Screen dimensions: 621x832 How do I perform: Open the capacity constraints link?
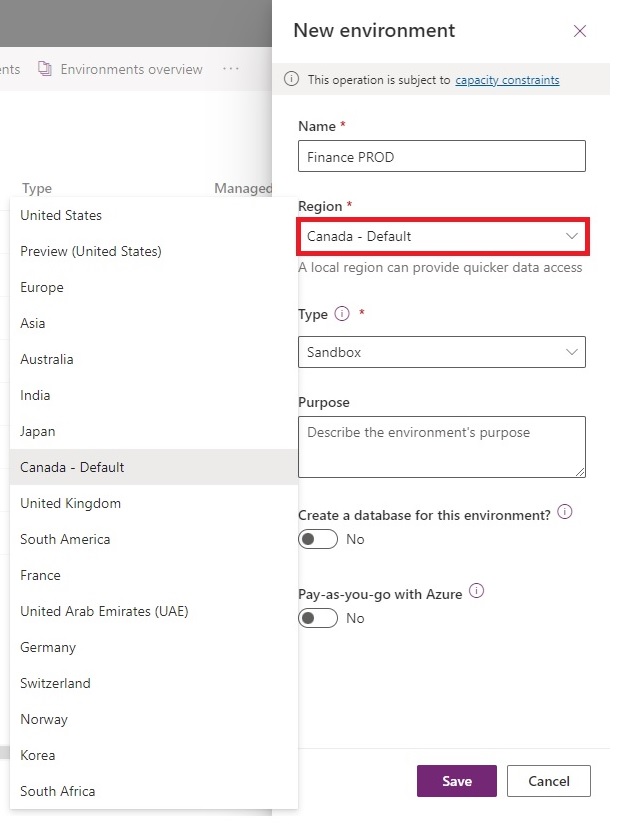click(507, 80)
